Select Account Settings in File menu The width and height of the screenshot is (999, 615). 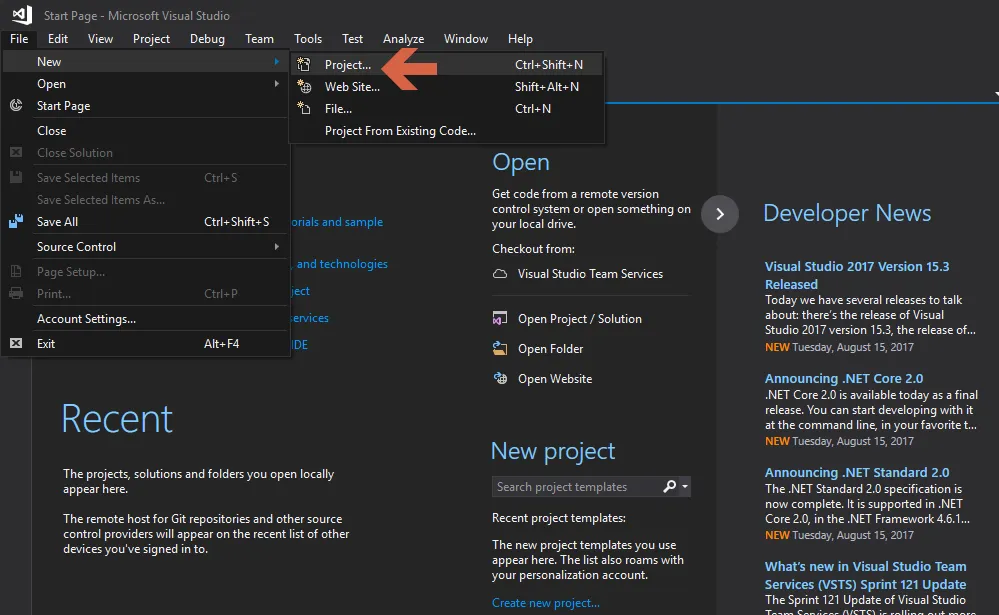pyautogui.click(x=86, y=319)
